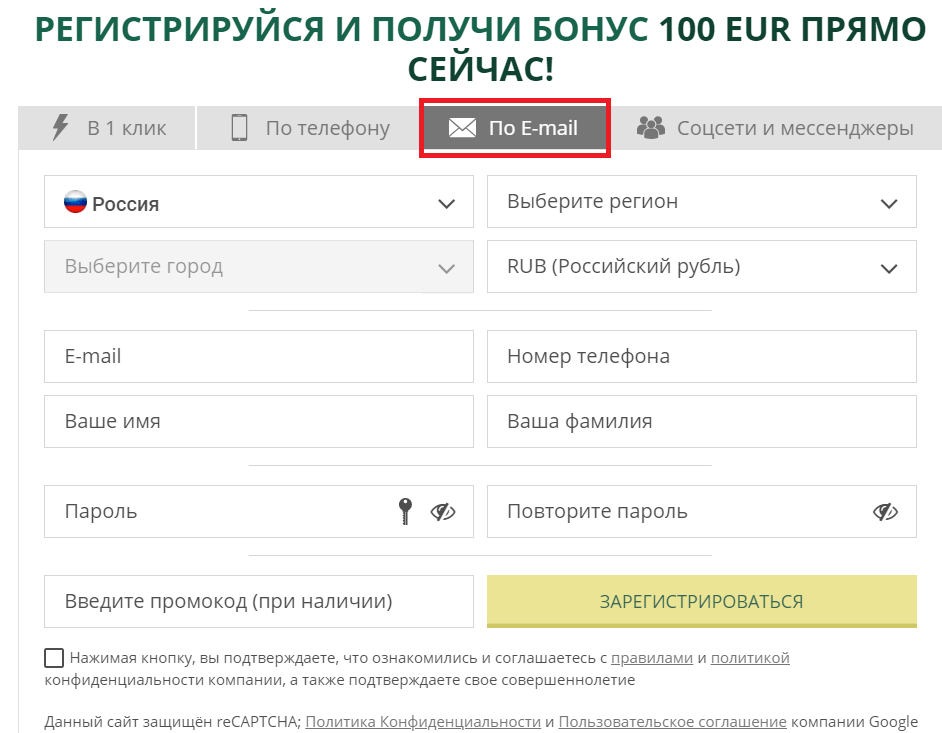
Task: Toggle password visibility in Пароль field
Action: pyautogui.click(x=443, y=512)
